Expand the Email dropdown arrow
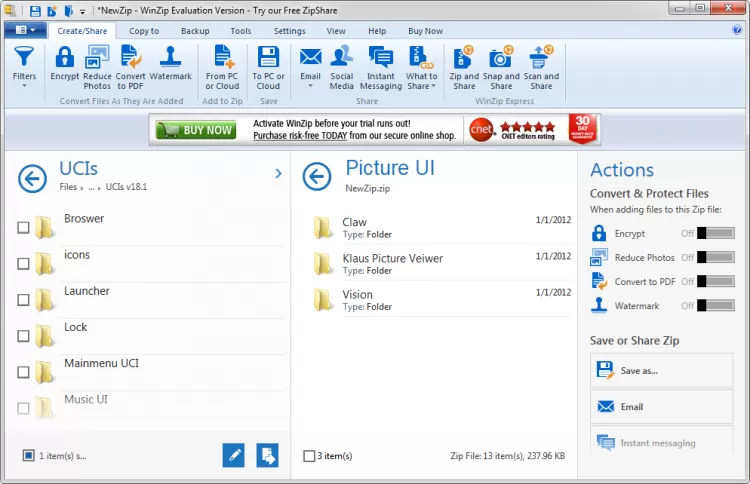Image resolution: width=750 pixels, height=484 pixels. point(310,86)
